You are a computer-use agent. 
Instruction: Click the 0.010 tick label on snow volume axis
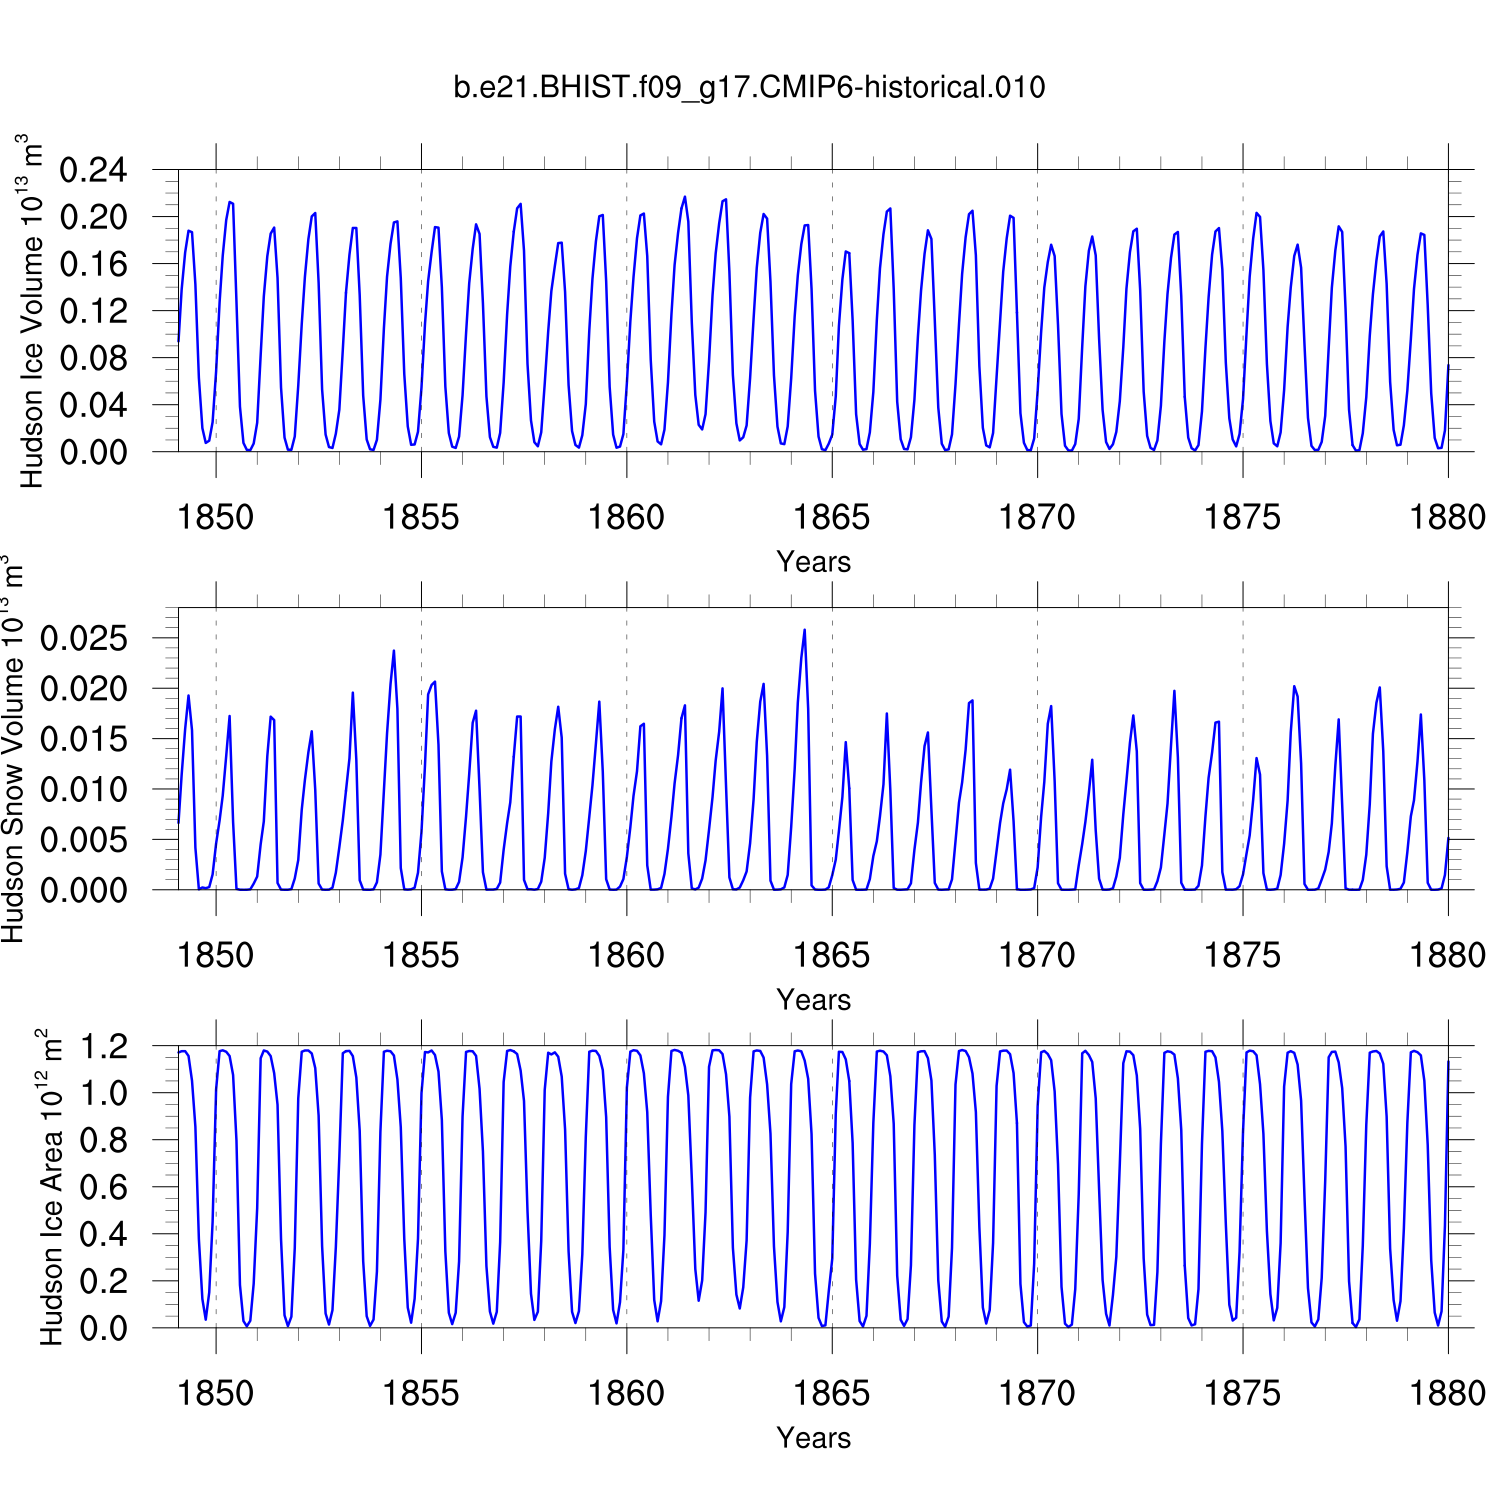coord(84,790)
